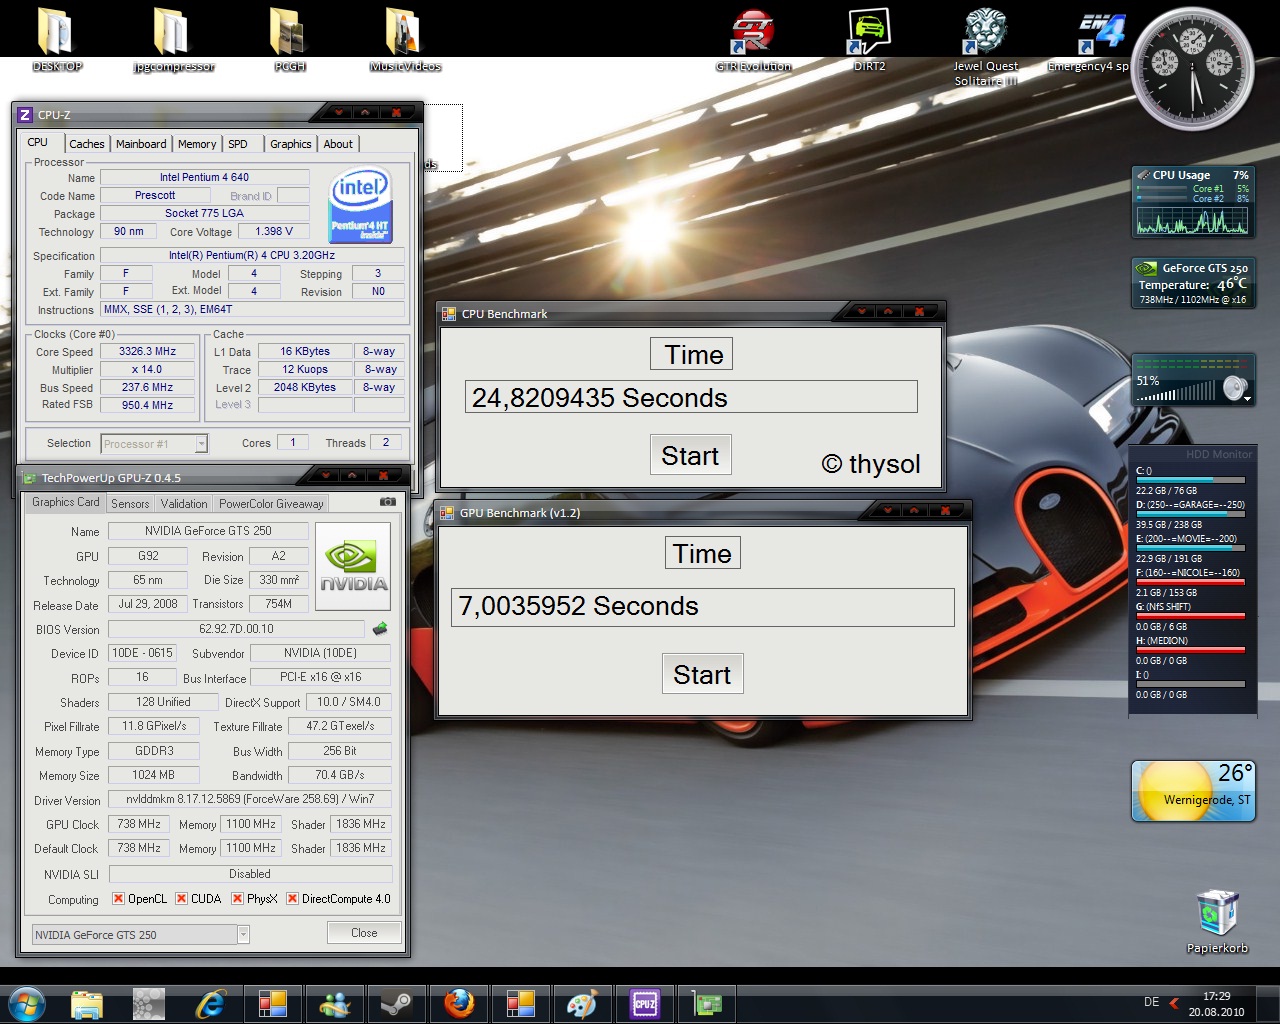Toggle the DirectCompute 4.0 checkbox
Screen dimensions: 1280x1024
pos(292,898)
